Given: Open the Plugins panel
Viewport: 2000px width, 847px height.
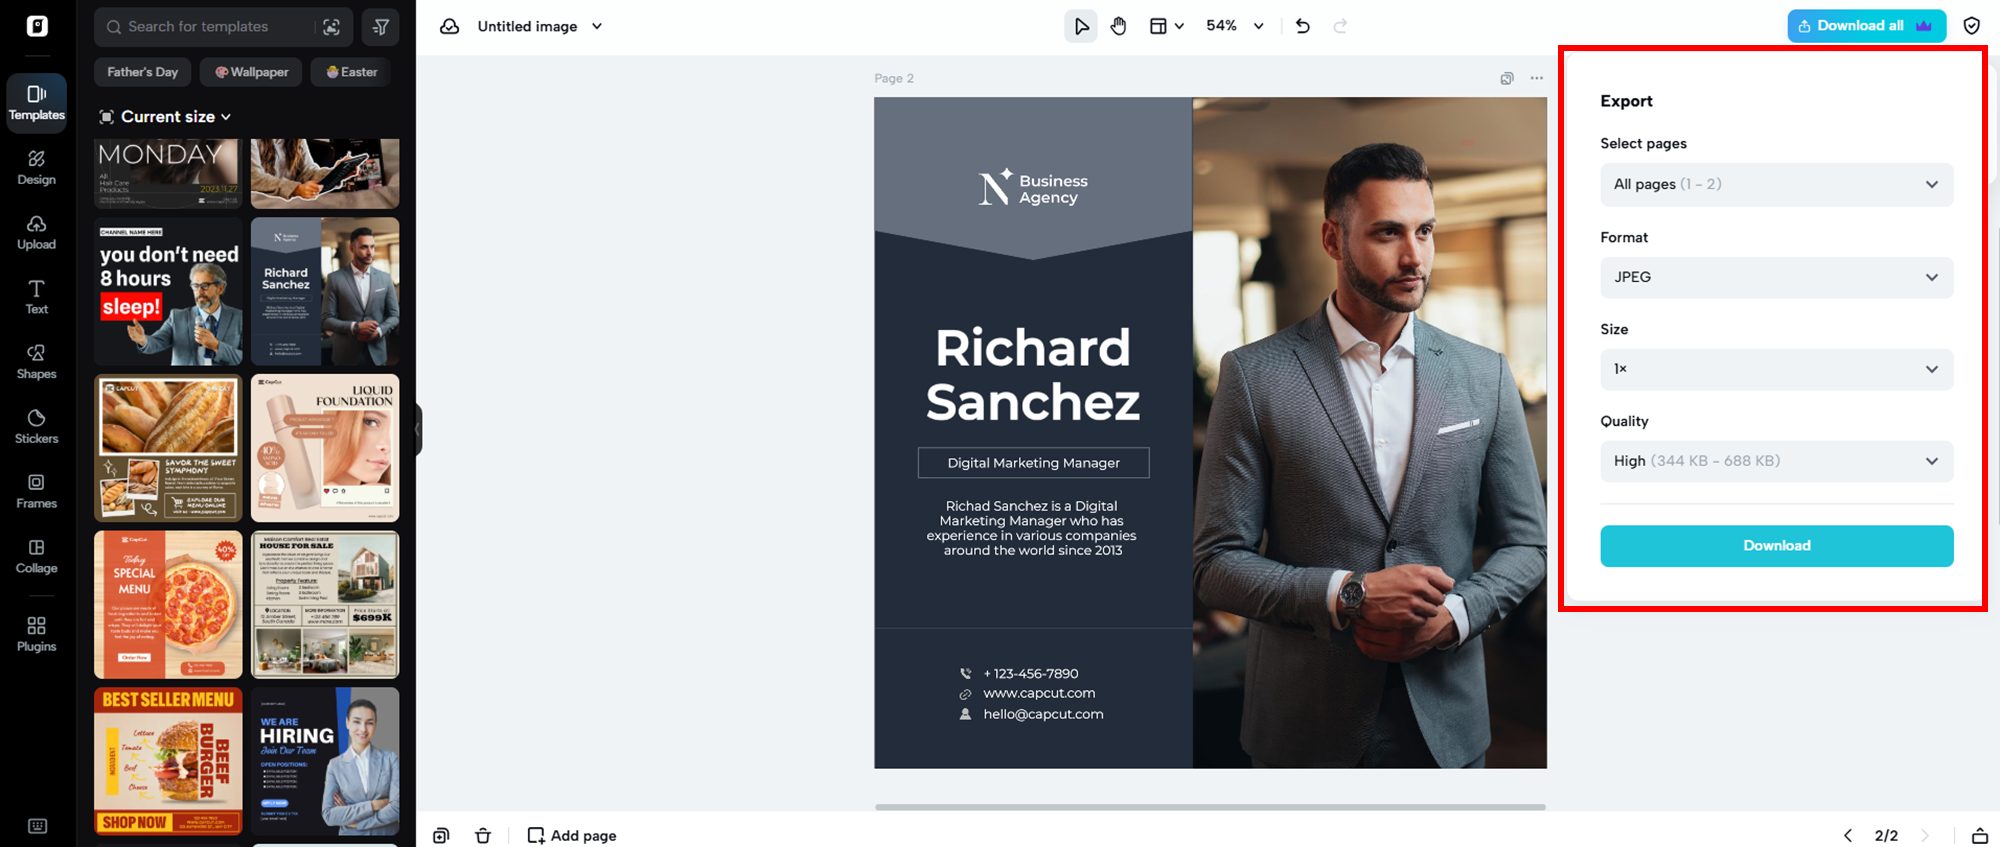Looking at the screenshot, I should pyautogui.click(x=37, y=634).
